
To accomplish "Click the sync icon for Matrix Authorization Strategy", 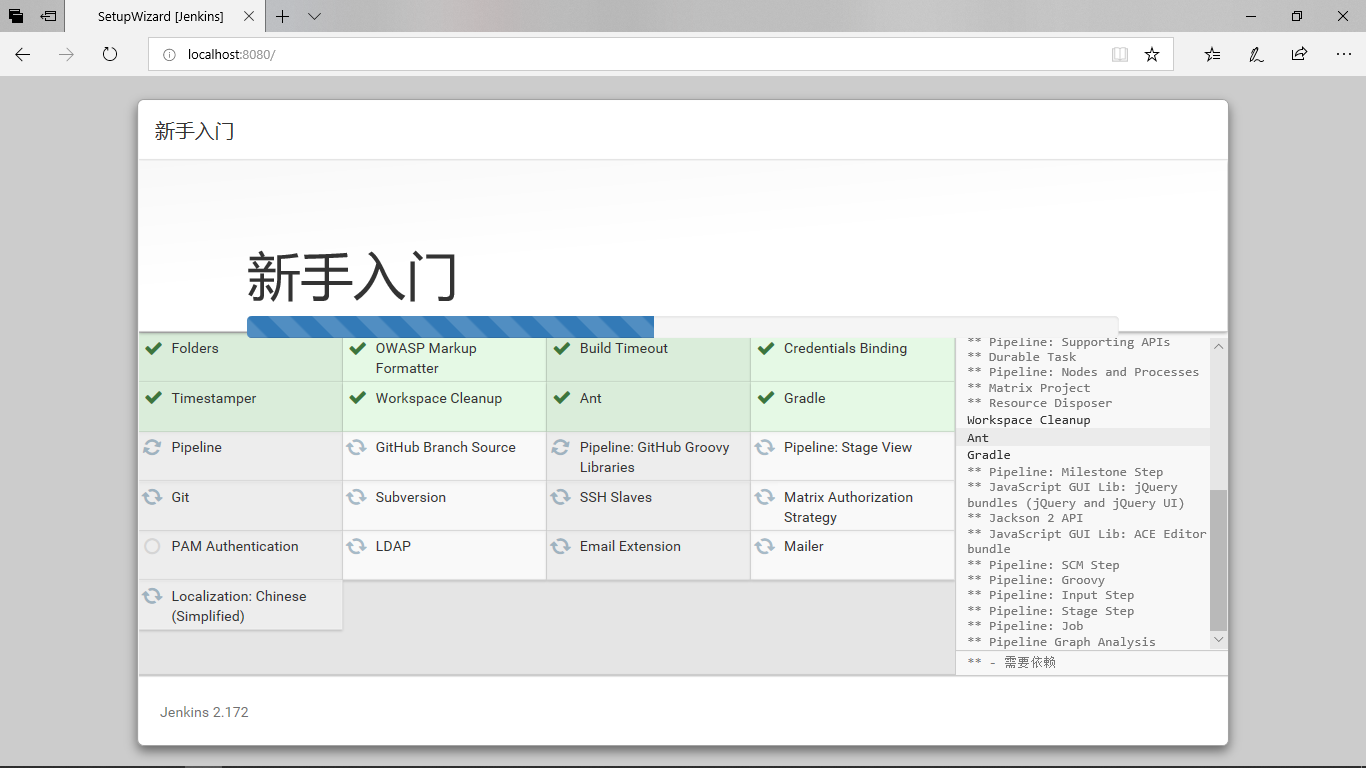I will (x=764, y=497).
